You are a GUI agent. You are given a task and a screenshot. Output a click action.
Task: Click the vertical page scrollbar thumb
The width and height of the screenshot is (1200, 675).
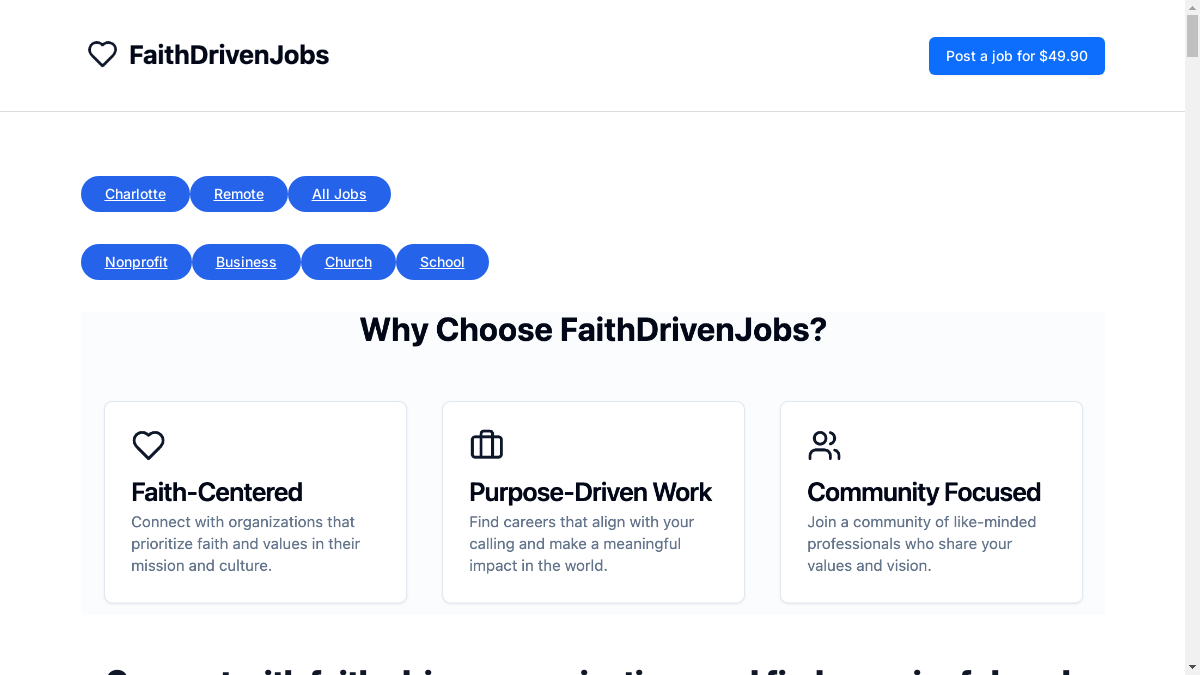point(1192,30)
